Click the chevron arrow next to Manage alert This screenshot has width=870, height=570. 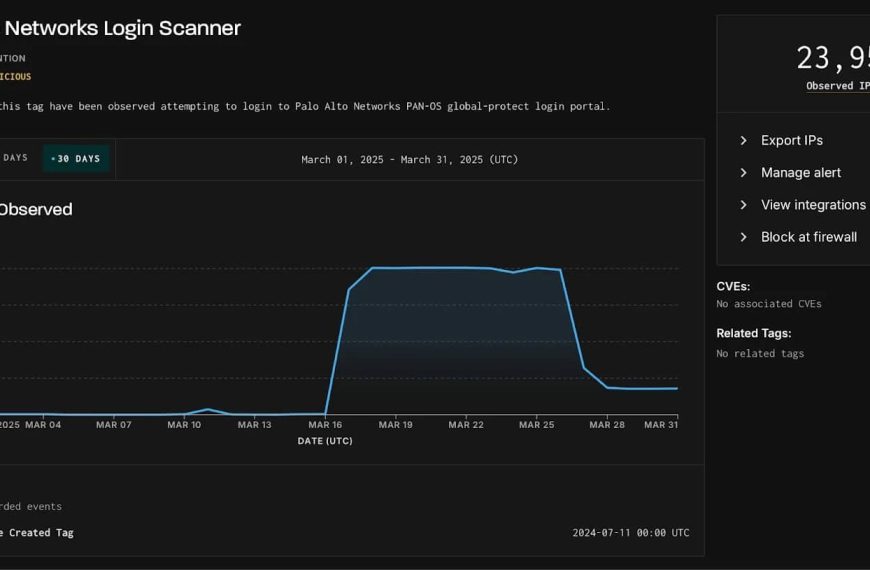click(x=743, y=173)
